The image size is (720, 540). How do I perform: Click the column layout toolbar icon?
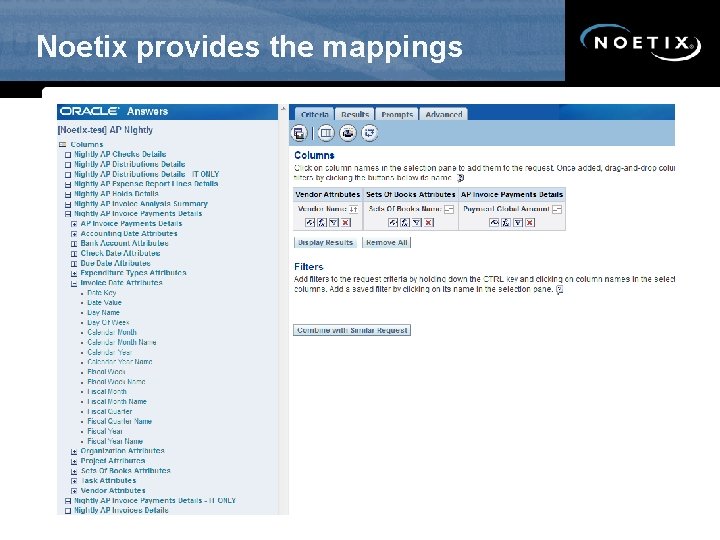pos(326,133)
